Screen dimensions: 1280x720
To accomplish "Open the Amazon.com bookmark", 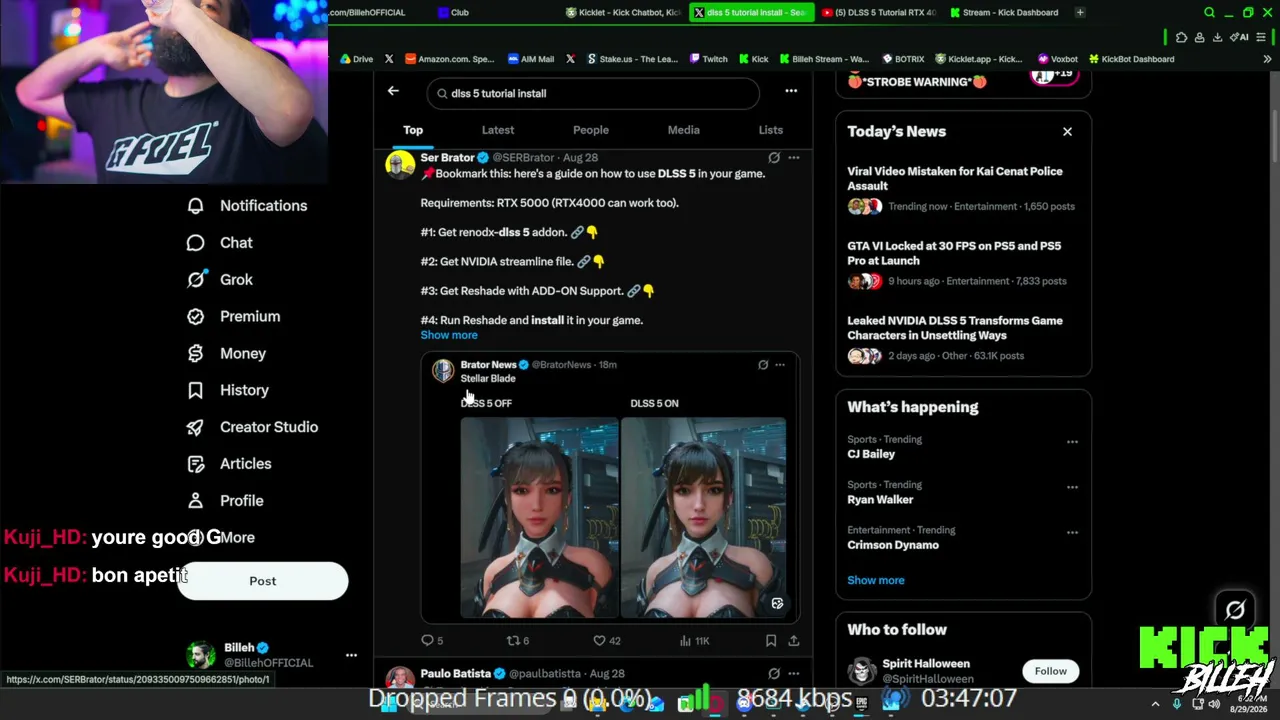I will tap(449, 59).
